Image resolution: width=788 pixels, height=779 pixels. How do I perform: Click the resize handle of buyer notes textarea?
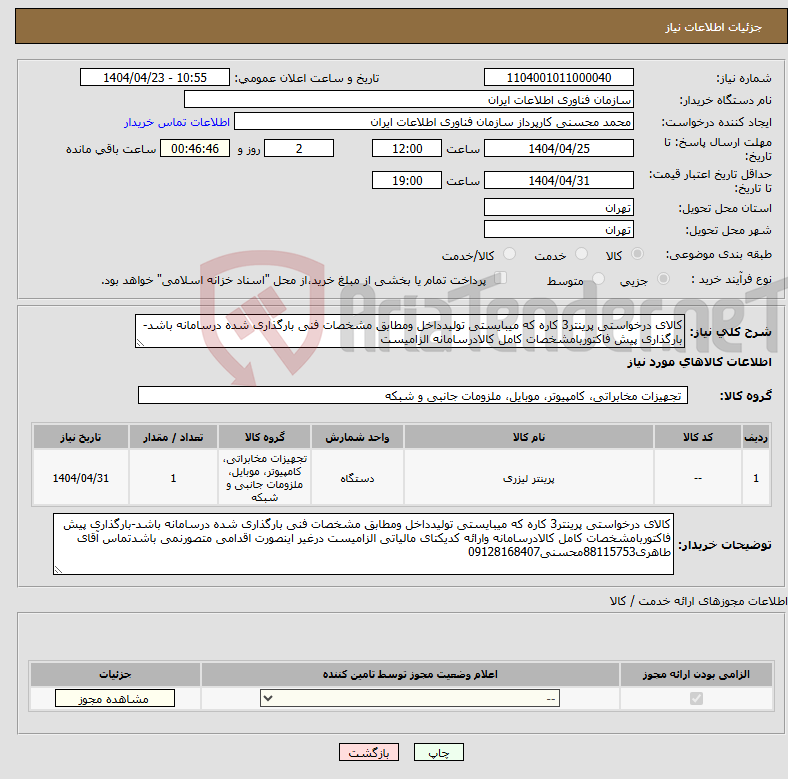coord(58,569)
